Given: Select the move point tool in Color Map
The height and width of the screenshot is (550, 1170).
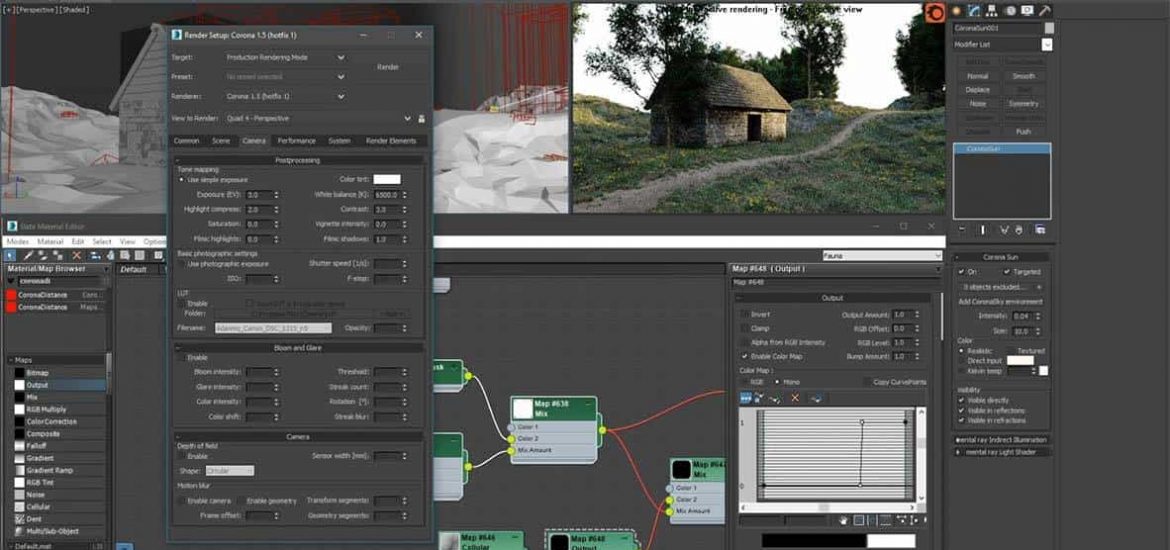Looking at the screenshot, I should click(x=746, y=398).
